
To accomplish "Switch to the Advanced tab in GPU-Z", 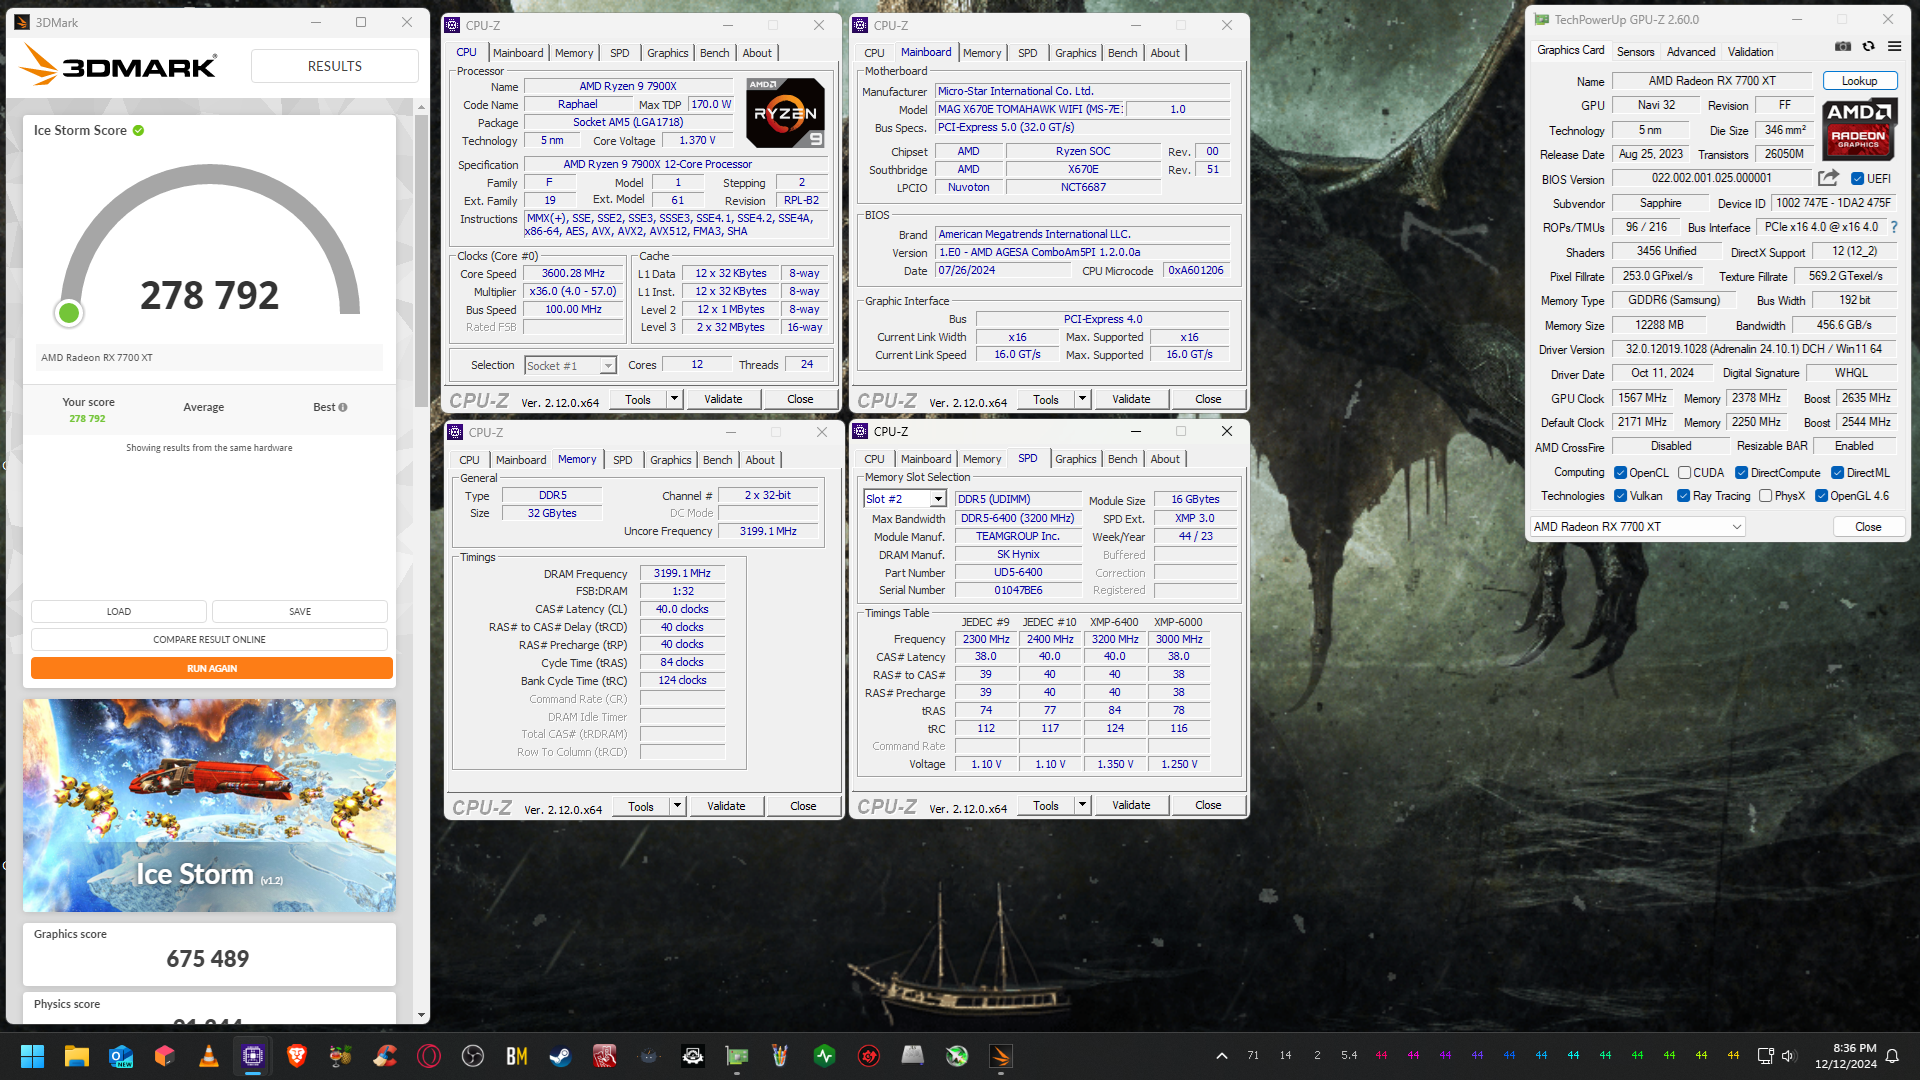I will (x=1690, y=52).
